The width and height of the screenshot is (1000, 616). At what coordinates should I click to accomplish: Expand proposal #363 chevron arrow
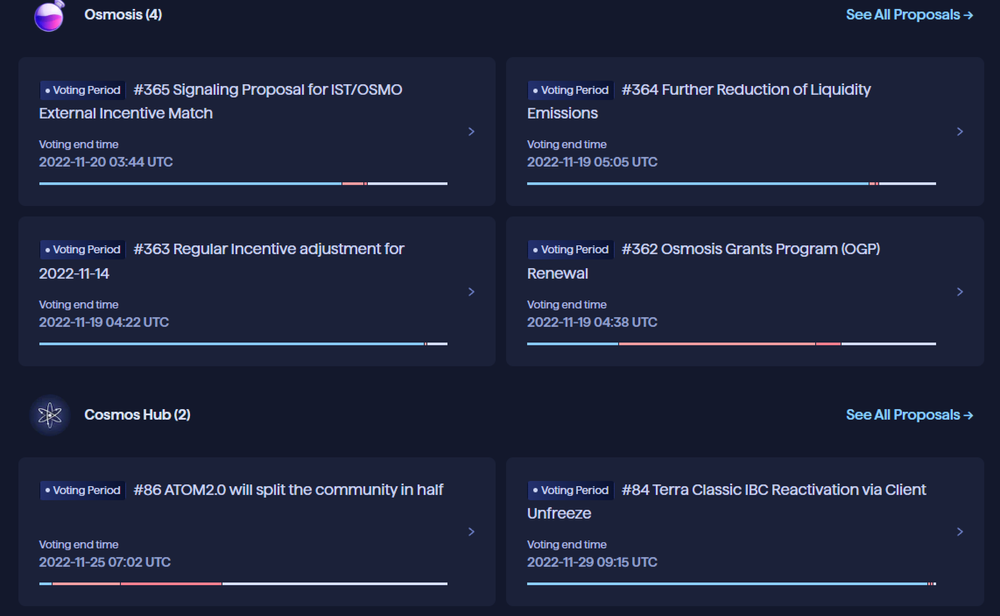(x=471, y=291)
